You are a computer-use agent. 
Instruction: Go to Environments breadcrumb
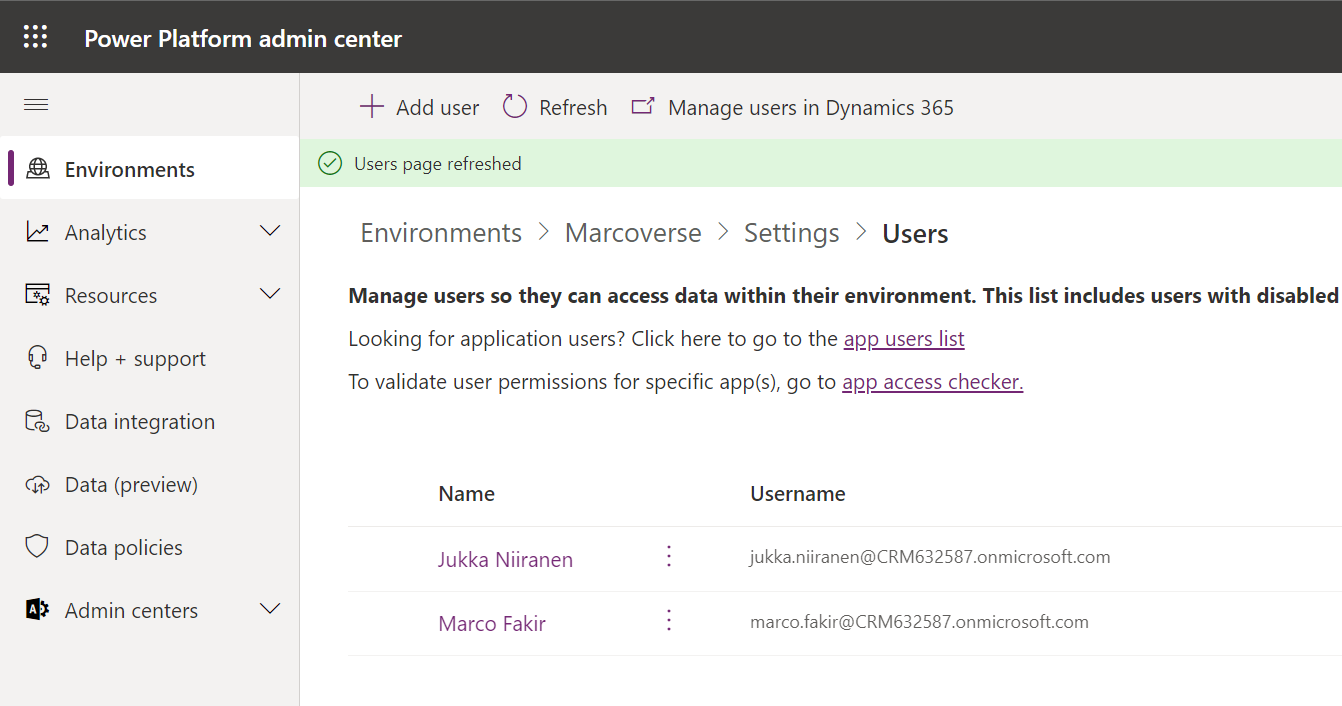pos(441,233)
